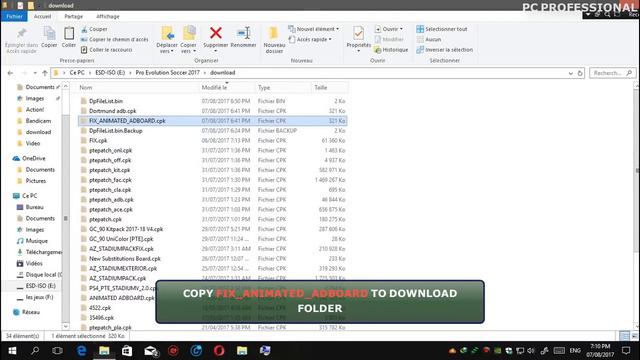
Task: Select AZ_STADIUMEXTERIOR.cpk file
Action: tap(123, 269)
